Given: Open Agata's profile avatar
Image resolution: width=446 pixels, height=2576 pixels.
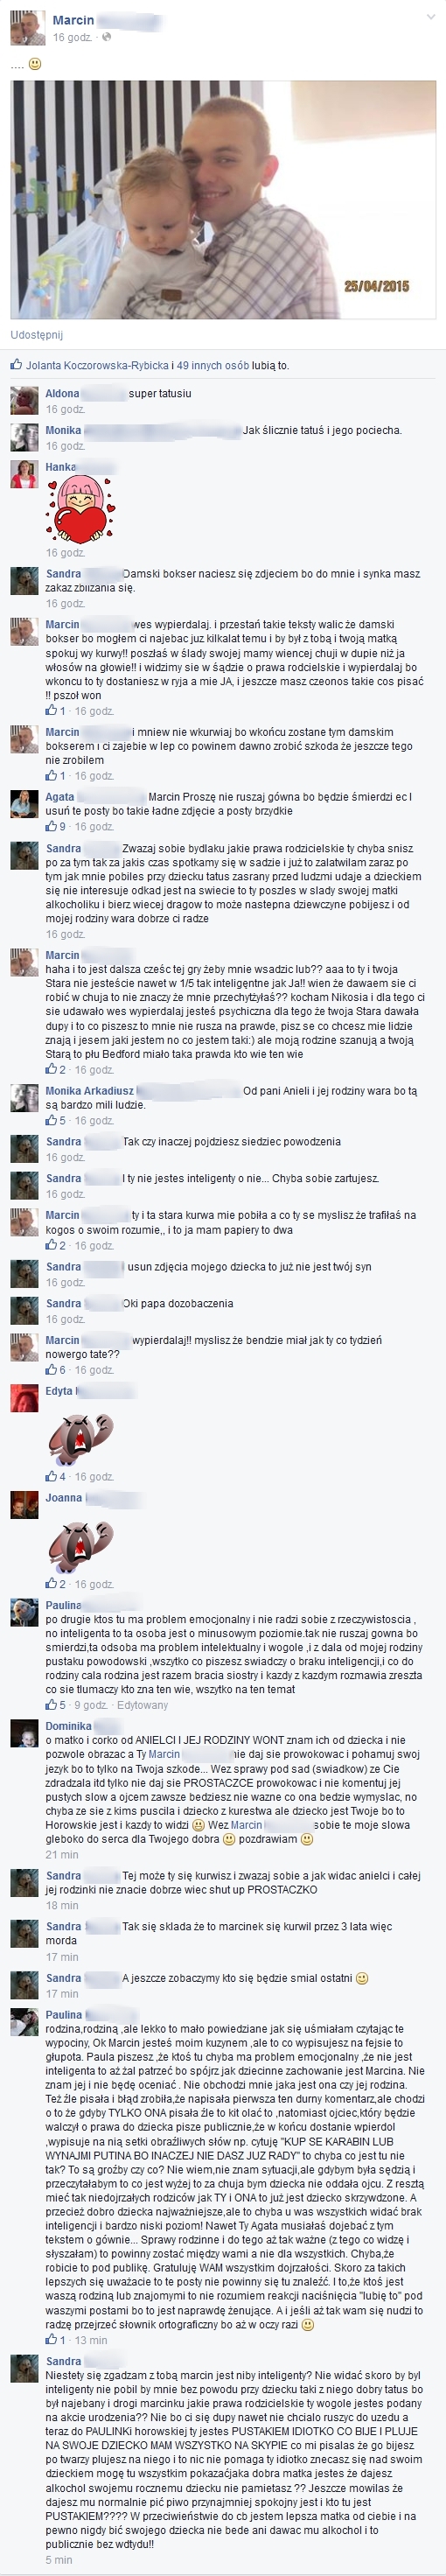Looking at the screenshot, I should point(24,803).
